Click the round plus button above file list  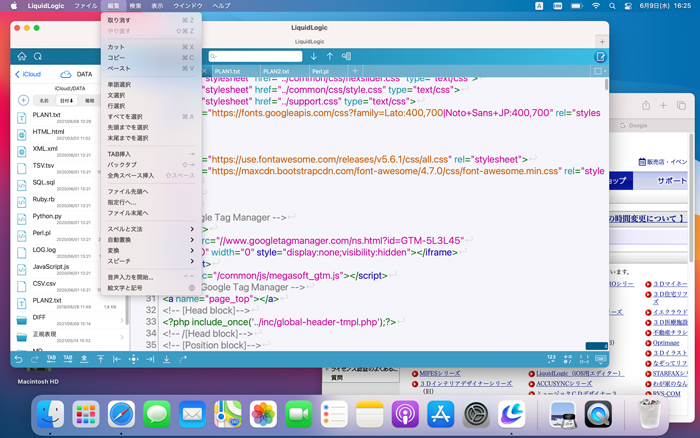[23, 101]
